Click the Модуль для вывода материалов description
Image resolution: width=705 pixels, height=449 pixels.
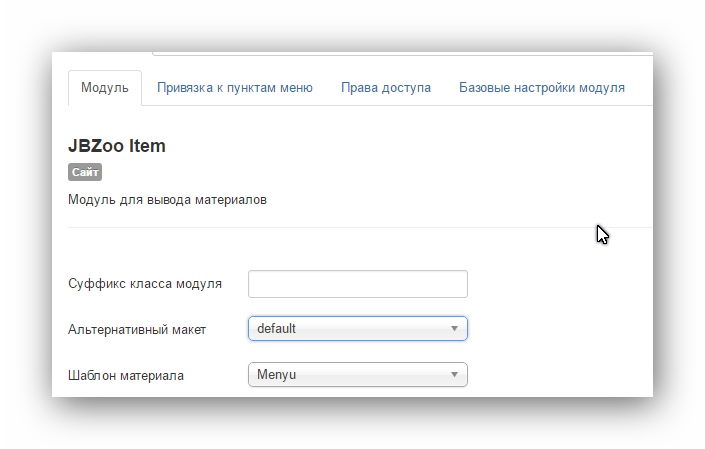pos(167,200)
